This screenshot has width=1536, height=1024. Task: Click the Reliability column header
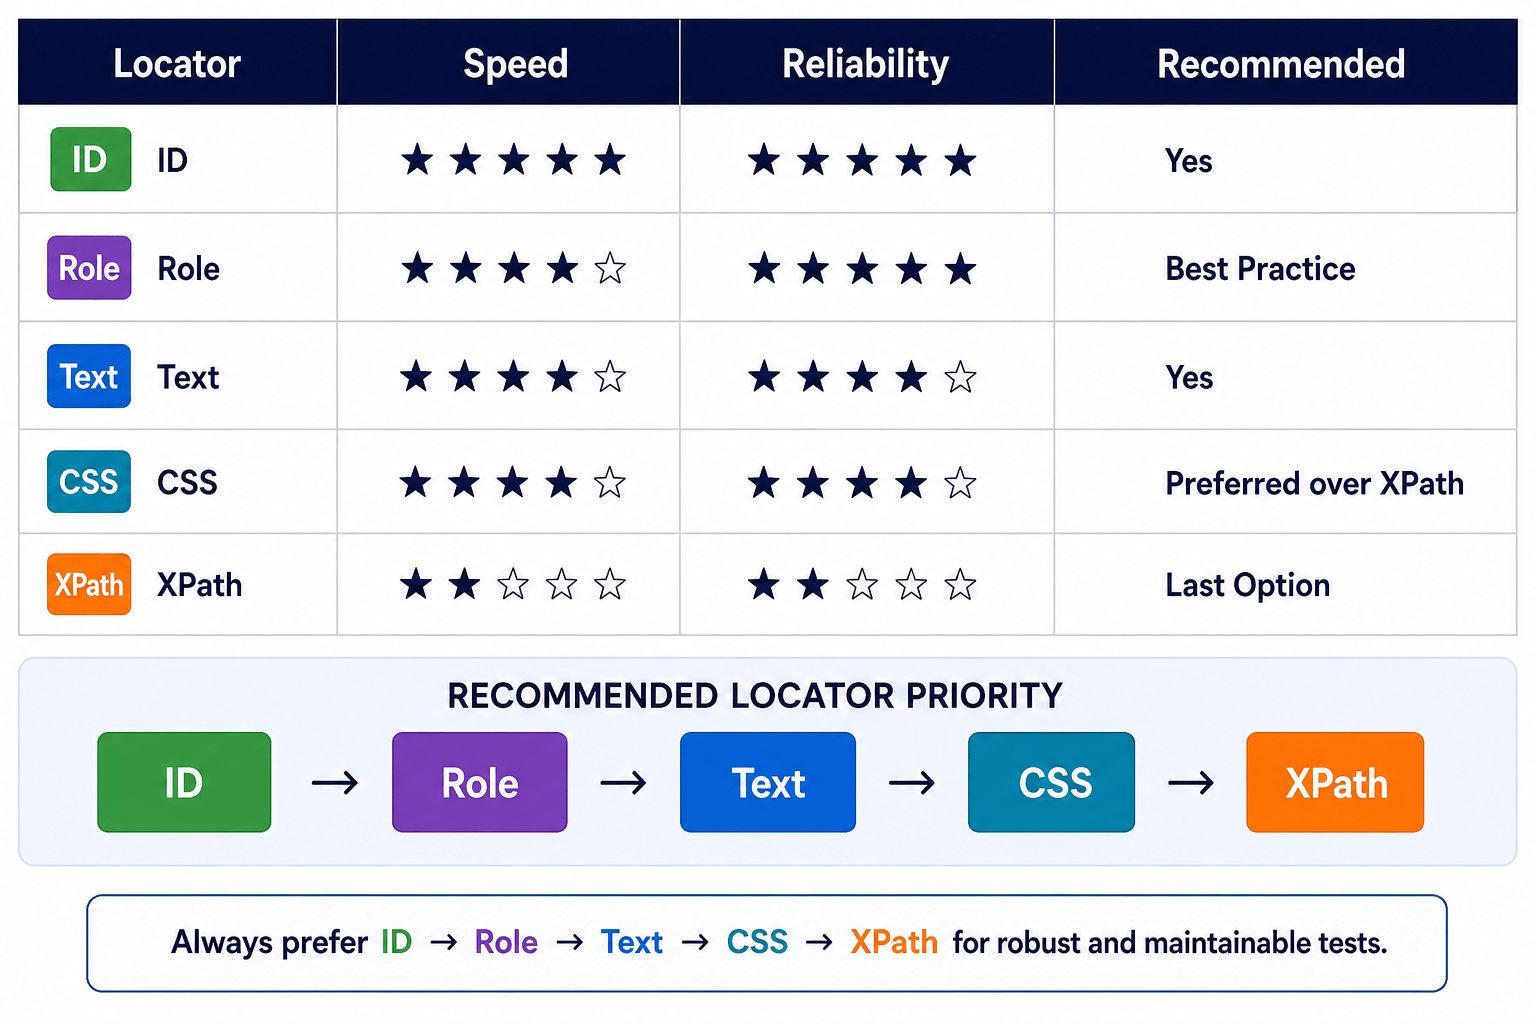point(866,63)
